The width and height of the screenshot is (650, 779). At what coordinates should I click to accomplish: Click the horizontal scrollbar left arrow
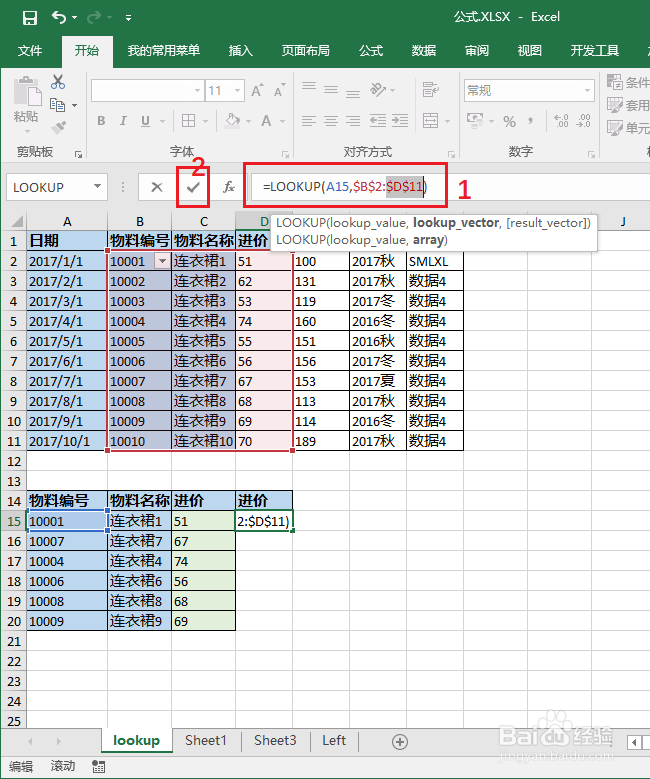pyautogui.click(x=634, y=742)
